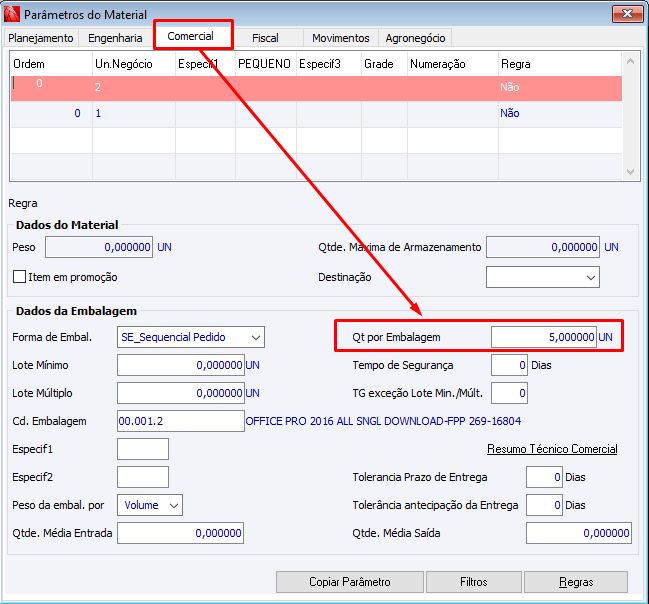Click the Qtde. Média Entrada field

tap(180, 533)
